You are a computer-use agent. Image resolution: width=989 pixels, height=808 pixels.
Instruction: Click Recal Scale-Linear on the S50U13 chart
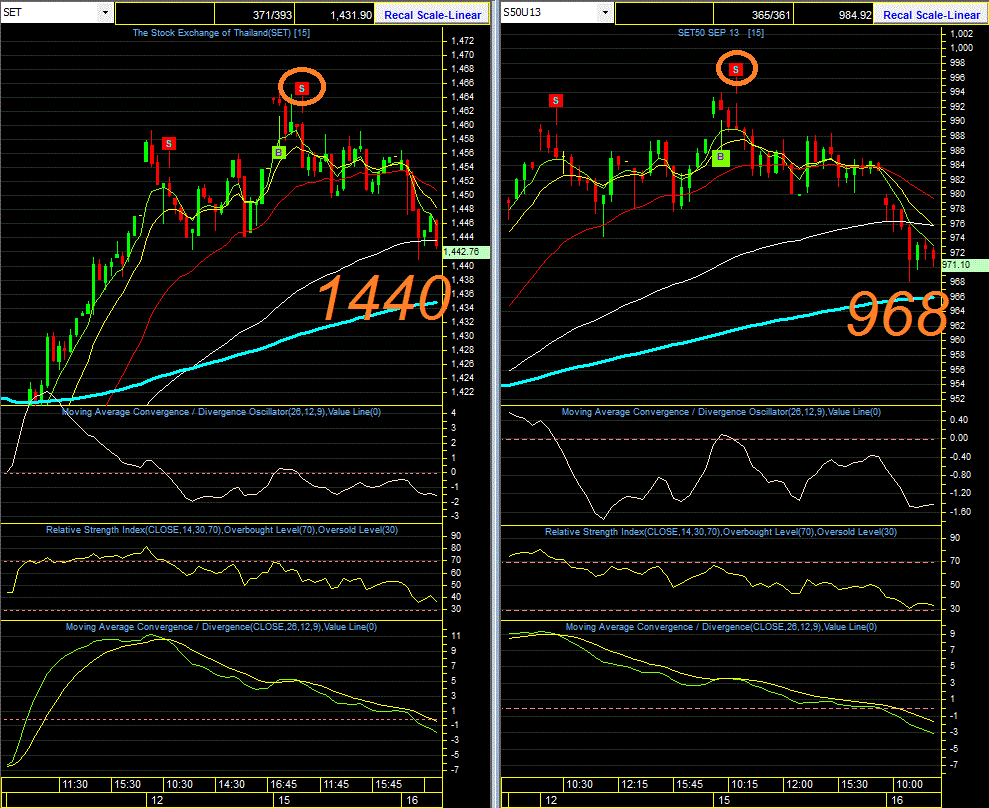click(931, 15)
